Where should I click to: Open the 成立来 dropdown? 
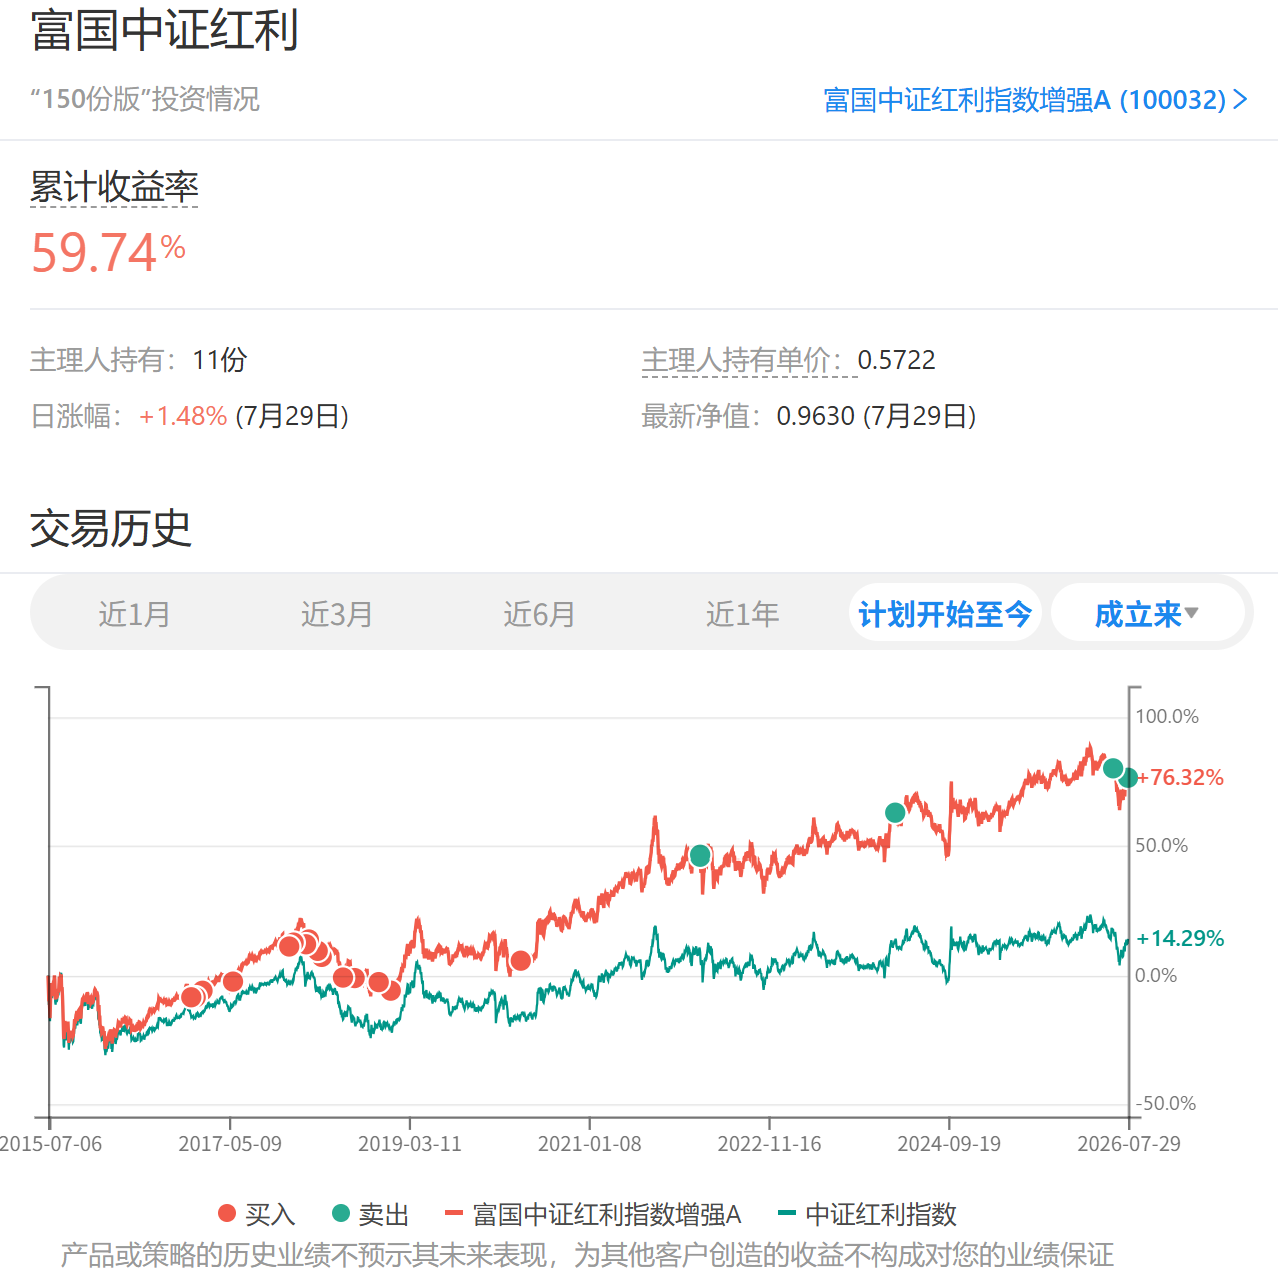tap(1147, 613)
